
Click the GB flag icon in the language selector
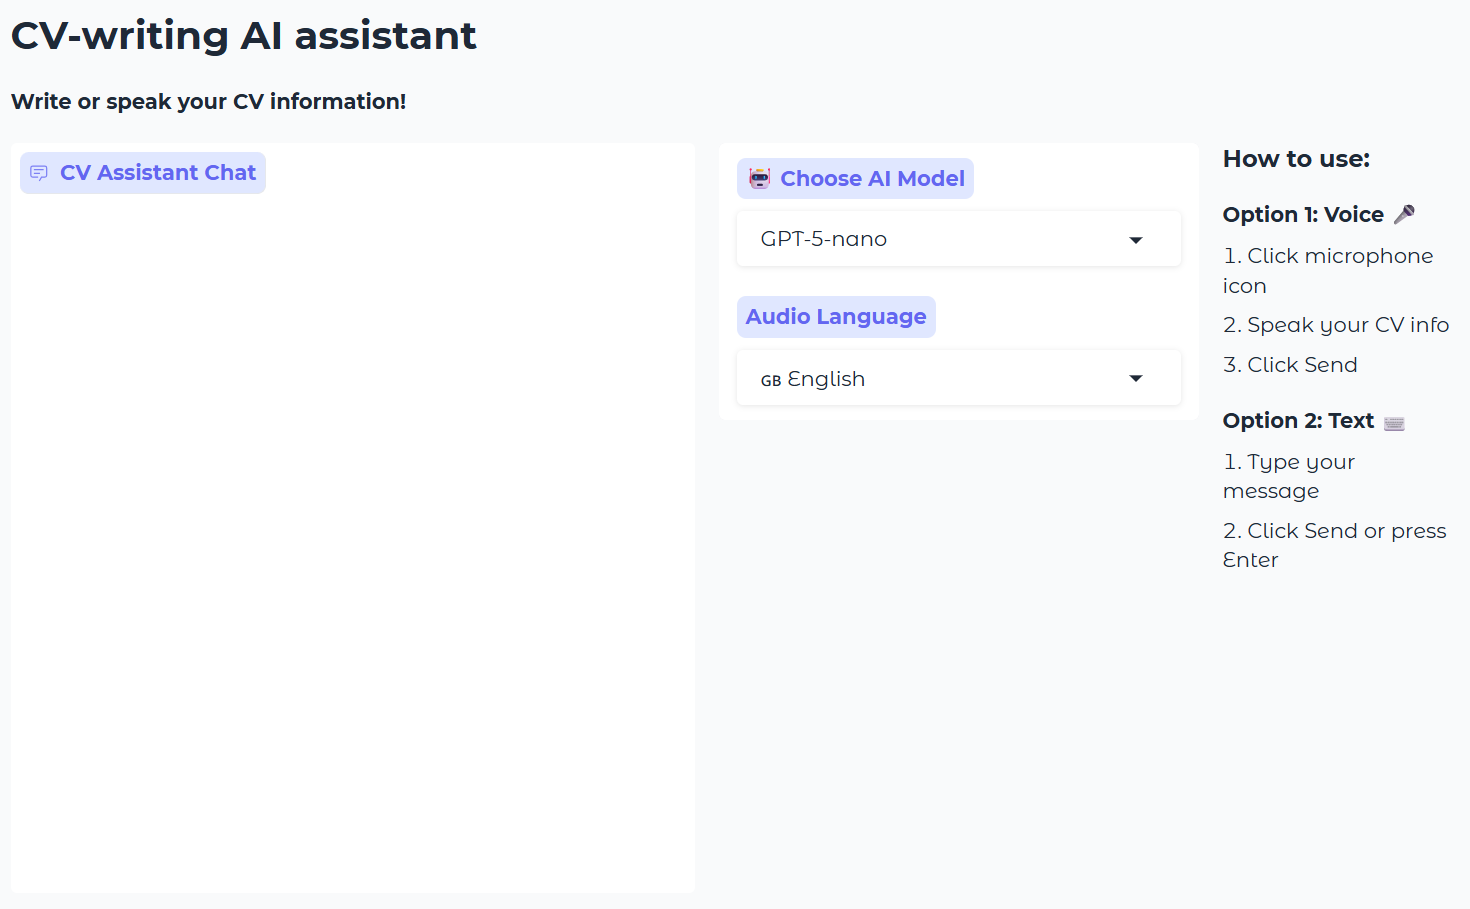click(770, 379)
